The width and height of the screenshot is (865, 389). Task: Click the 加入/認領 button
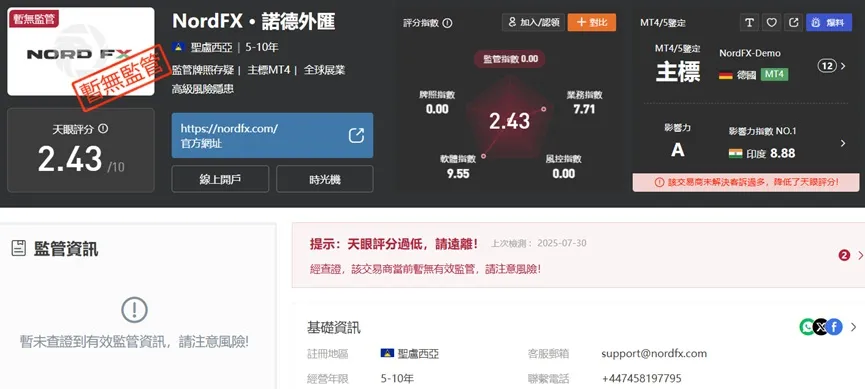click(533, 23)
